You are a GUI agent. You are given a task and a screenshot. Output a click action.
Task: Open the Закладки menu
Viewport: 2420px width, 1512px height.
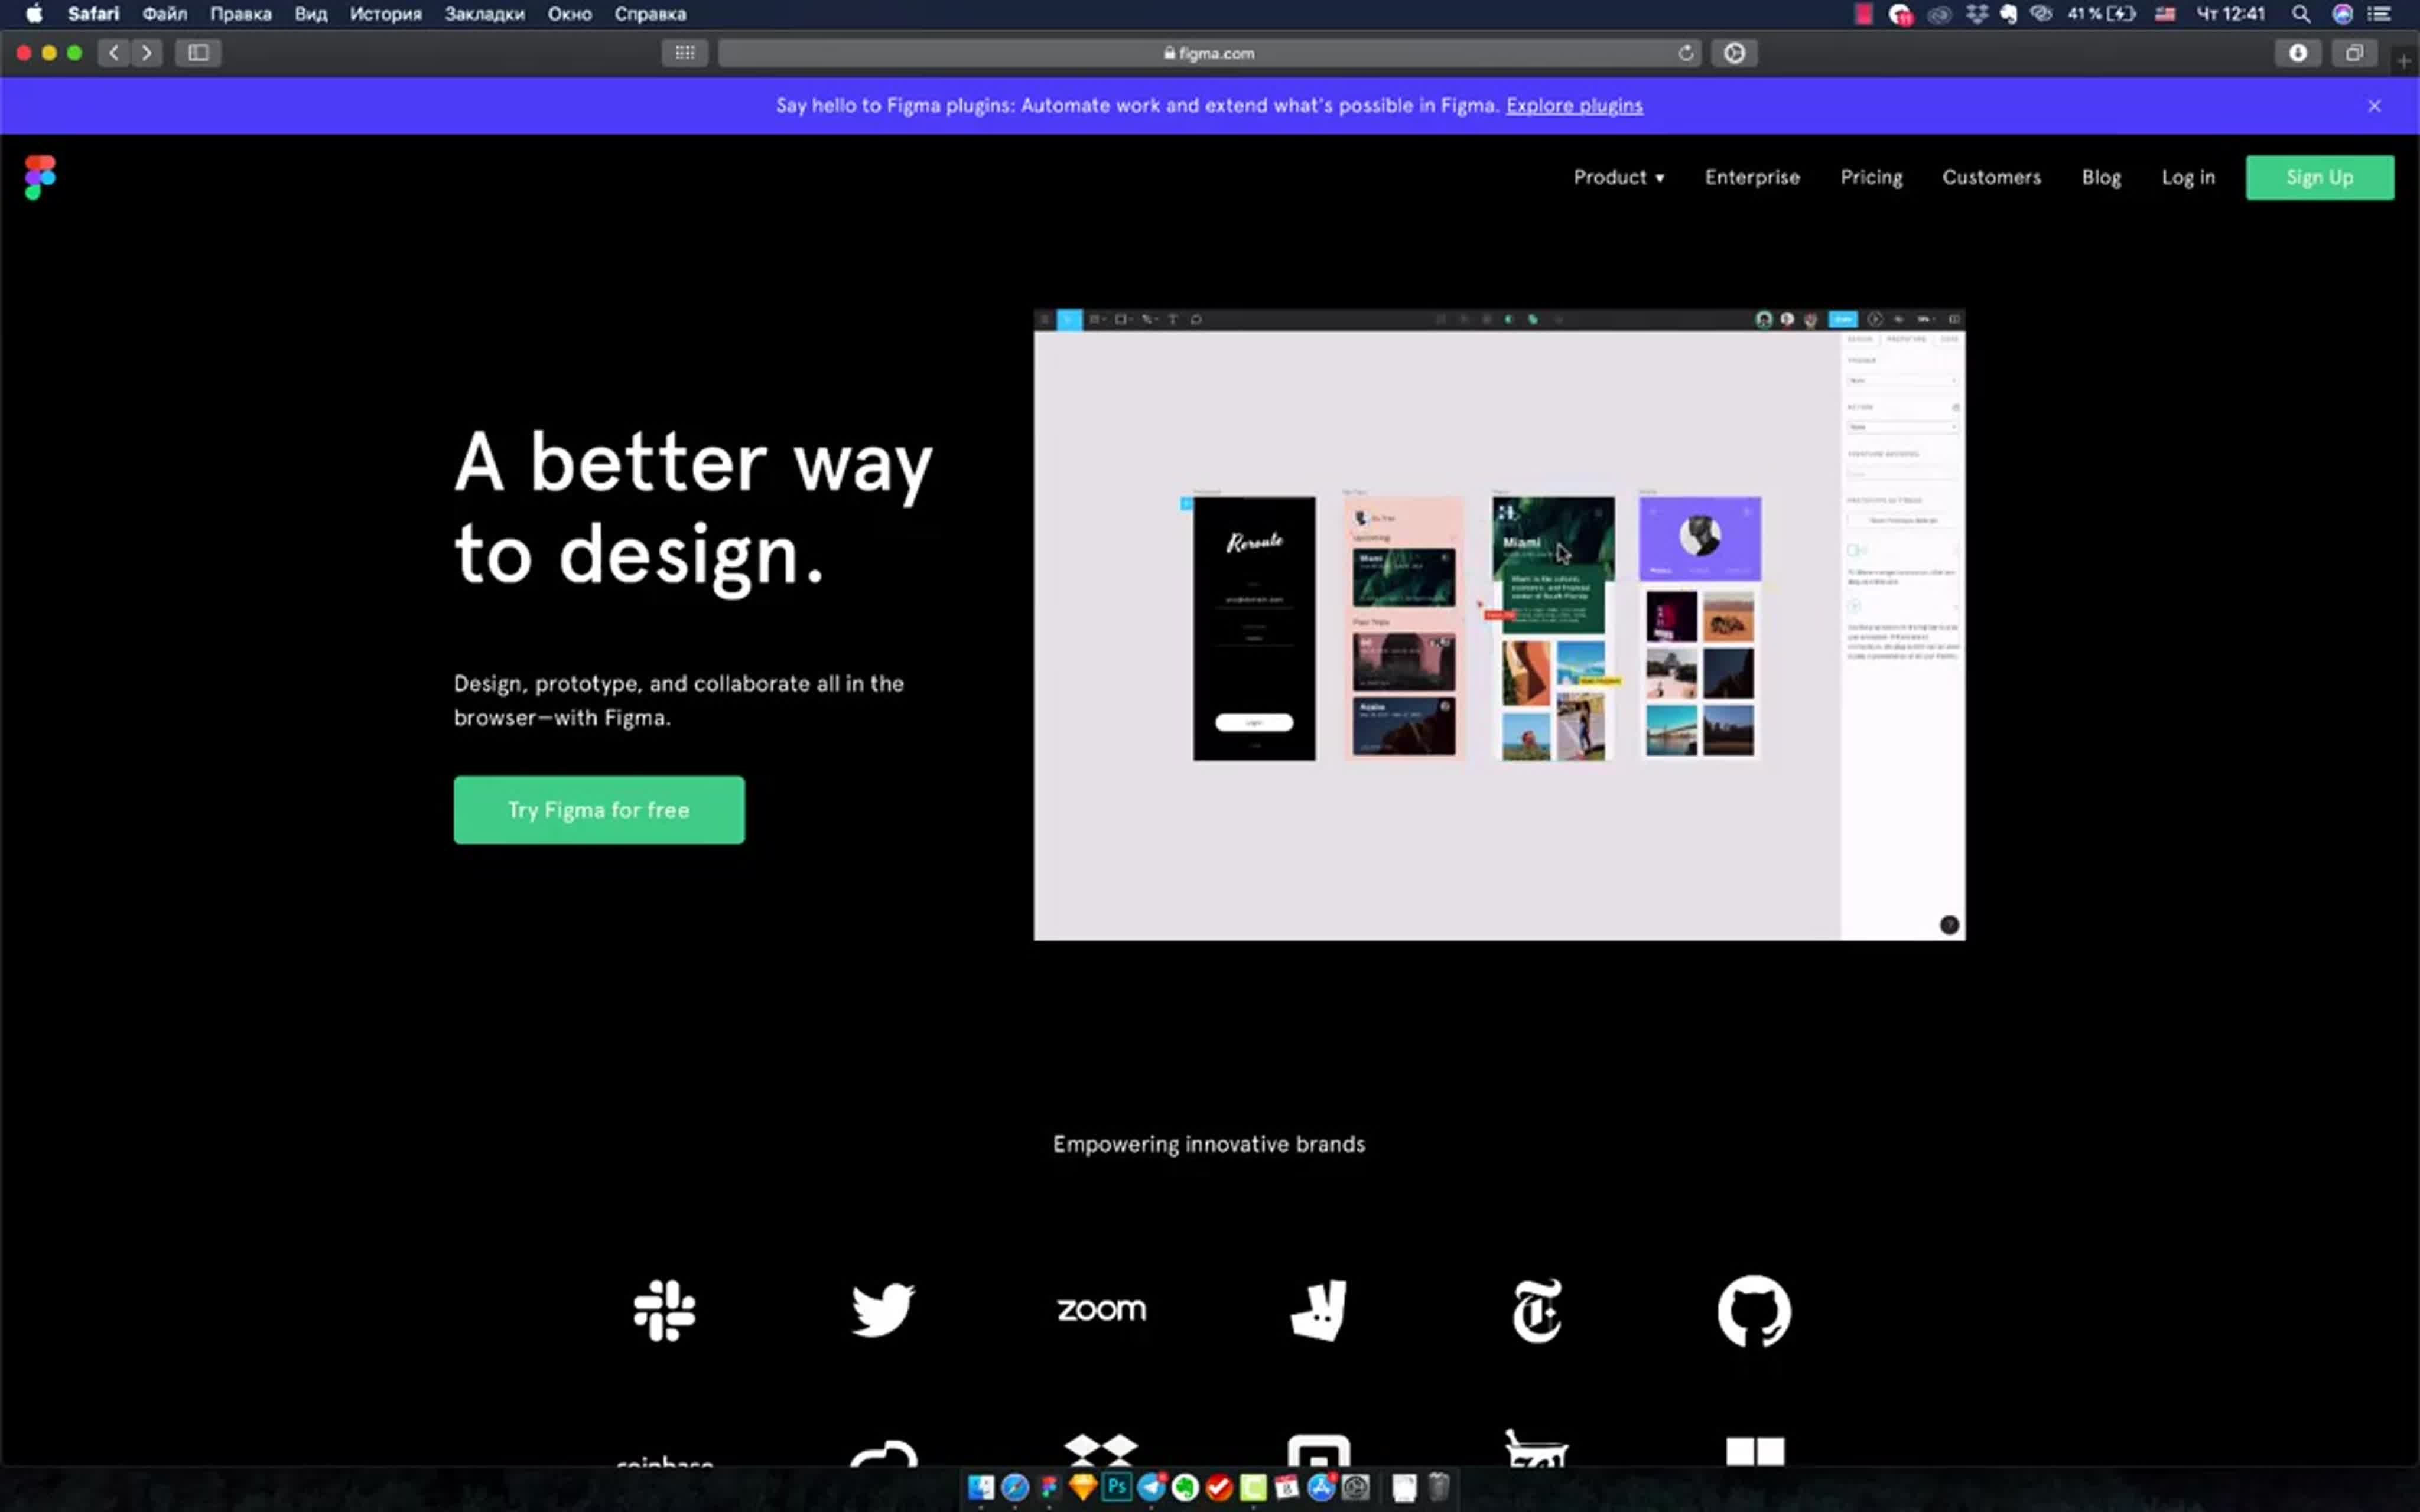click(484, 14)
